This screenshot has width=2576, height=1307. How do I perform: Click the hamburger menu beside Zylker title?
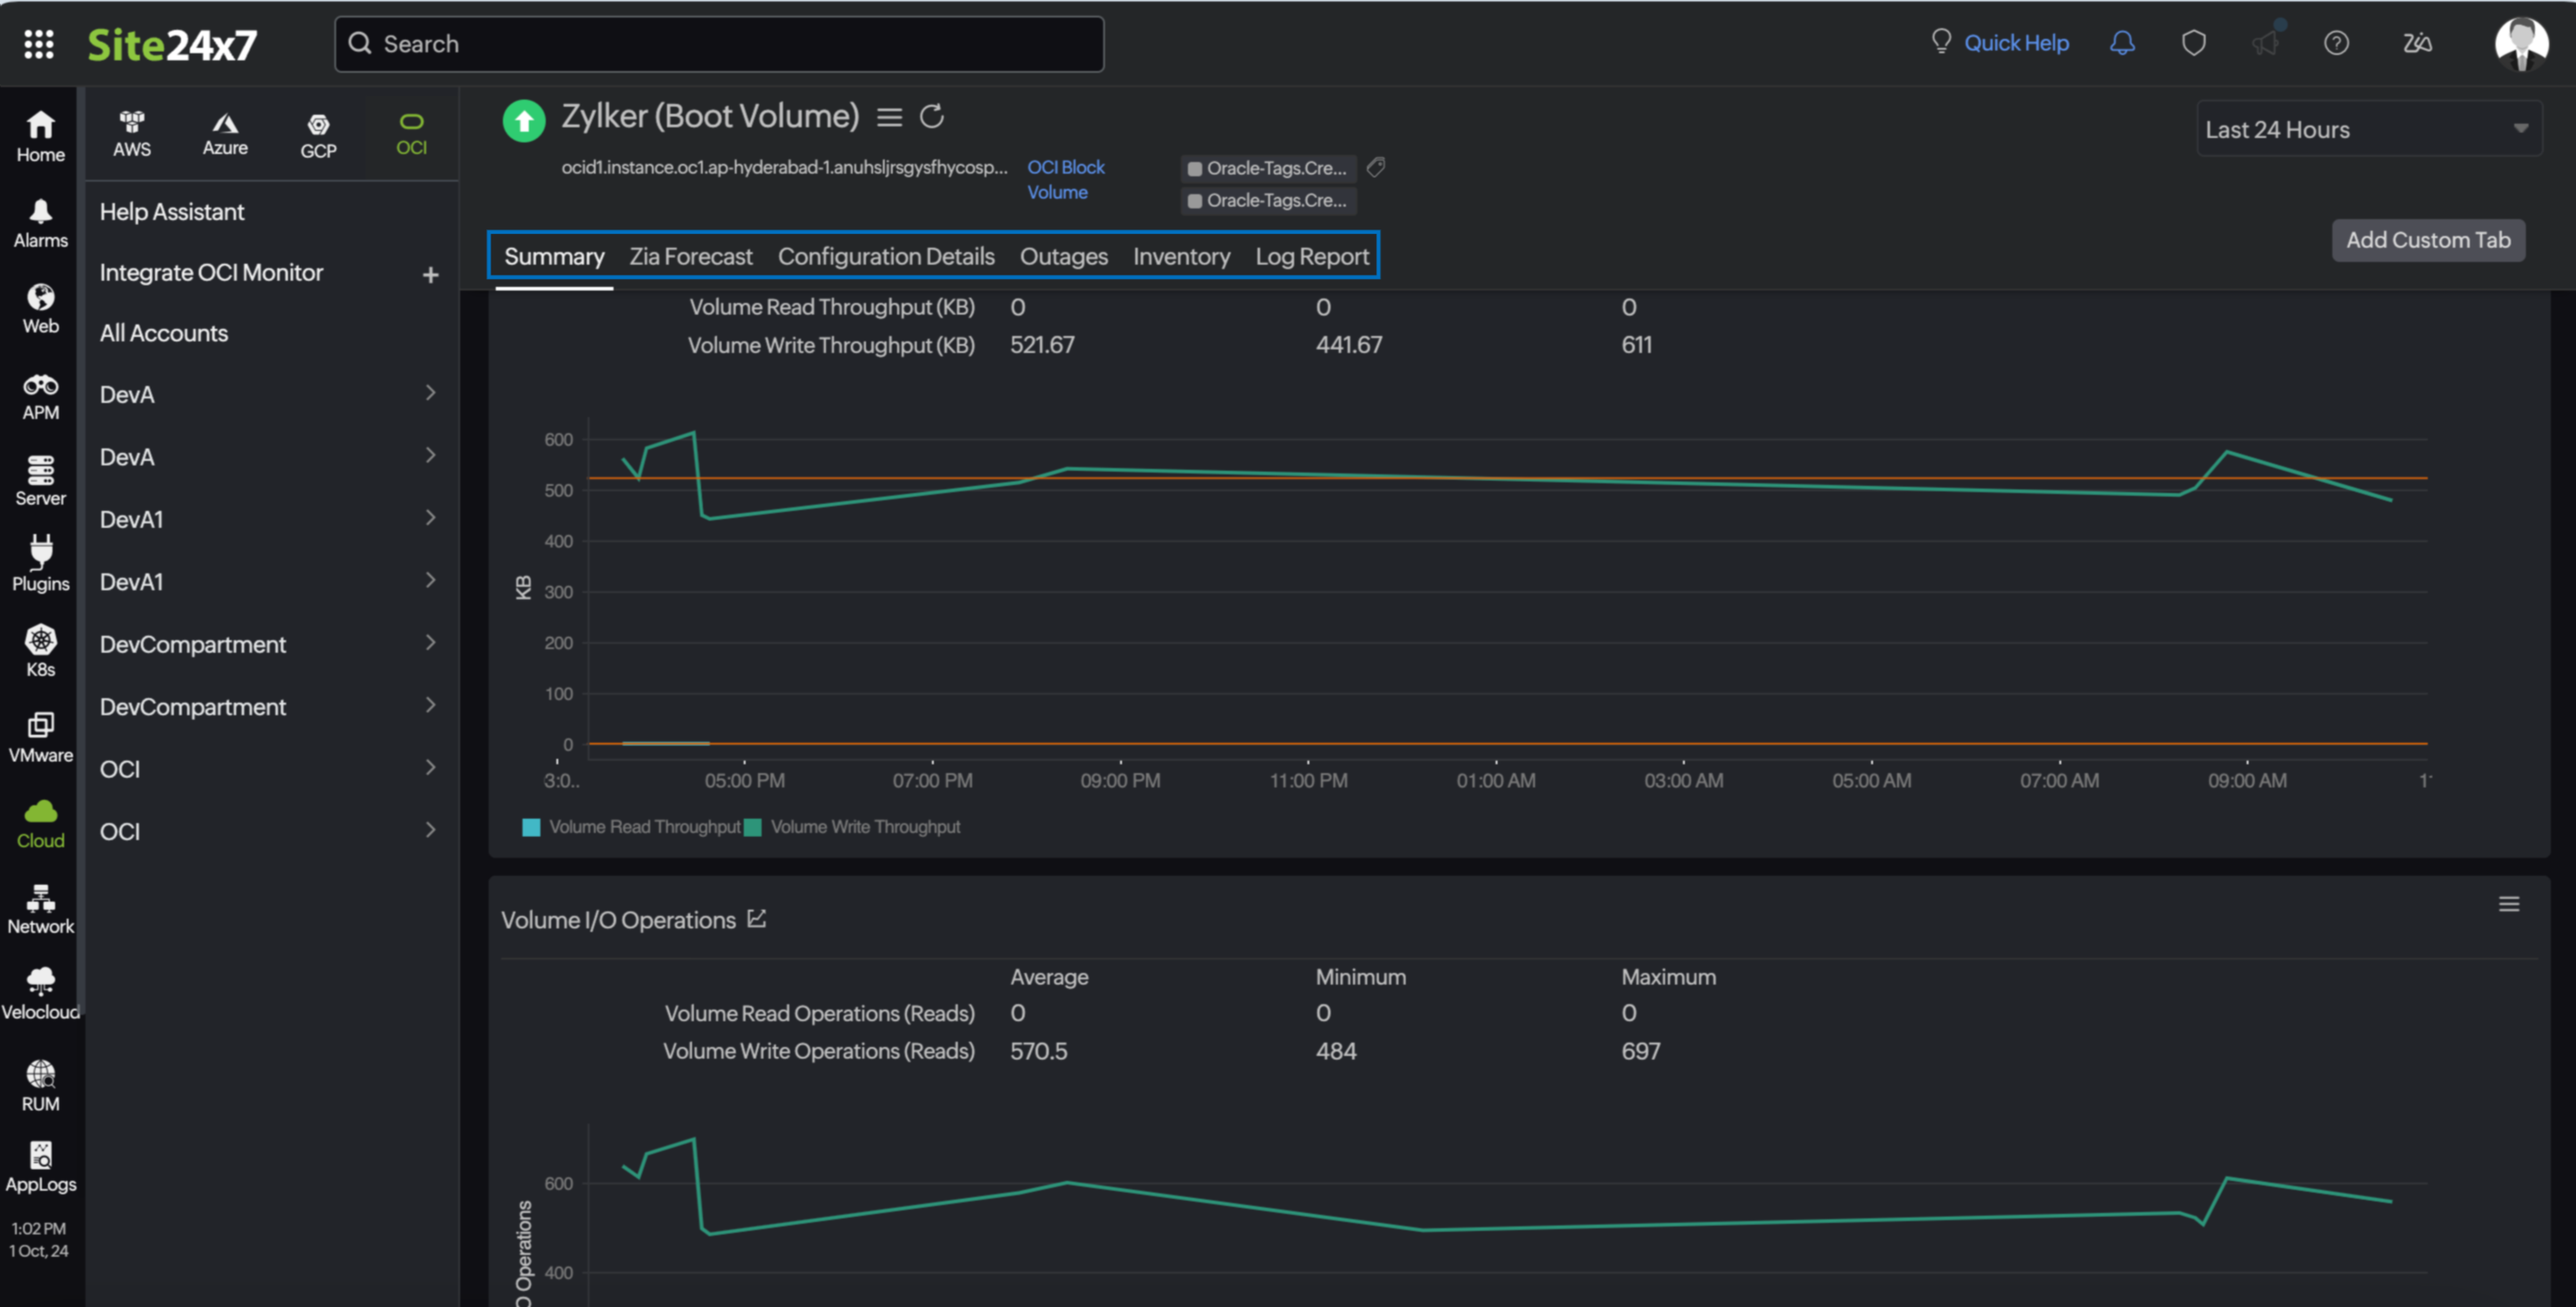click(x=889, y=117)
